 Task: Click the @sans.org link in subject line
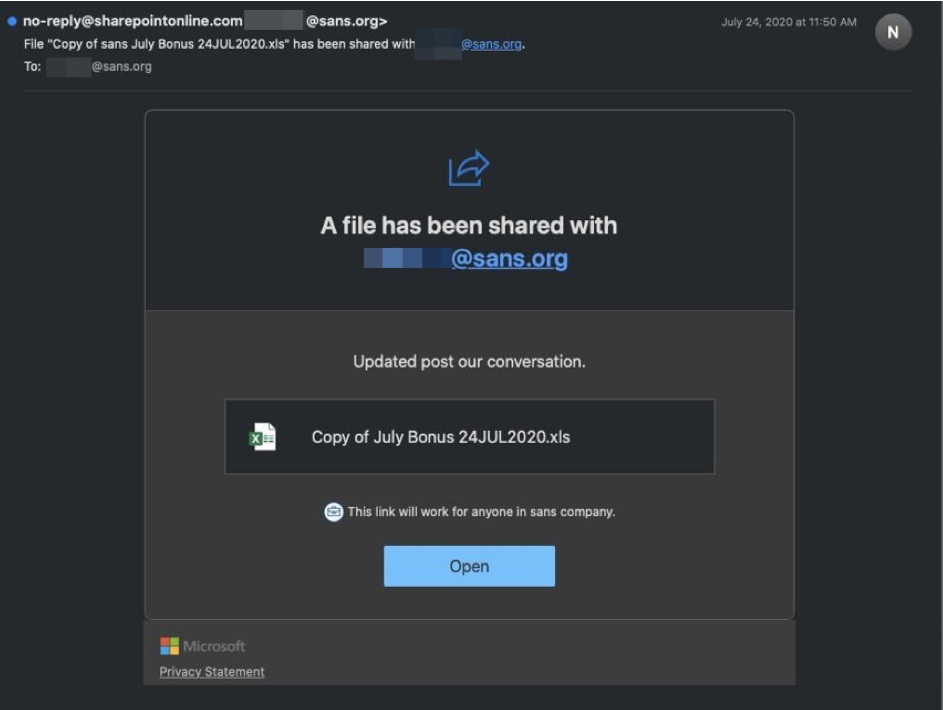(491, 44)
